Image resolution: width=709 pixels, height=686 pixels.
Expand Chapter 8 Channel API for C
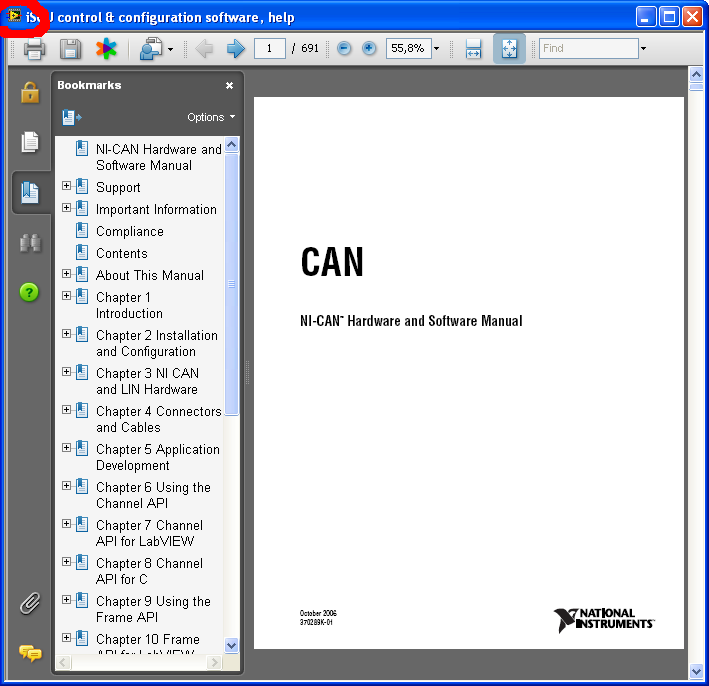click(x=66, y=562)
